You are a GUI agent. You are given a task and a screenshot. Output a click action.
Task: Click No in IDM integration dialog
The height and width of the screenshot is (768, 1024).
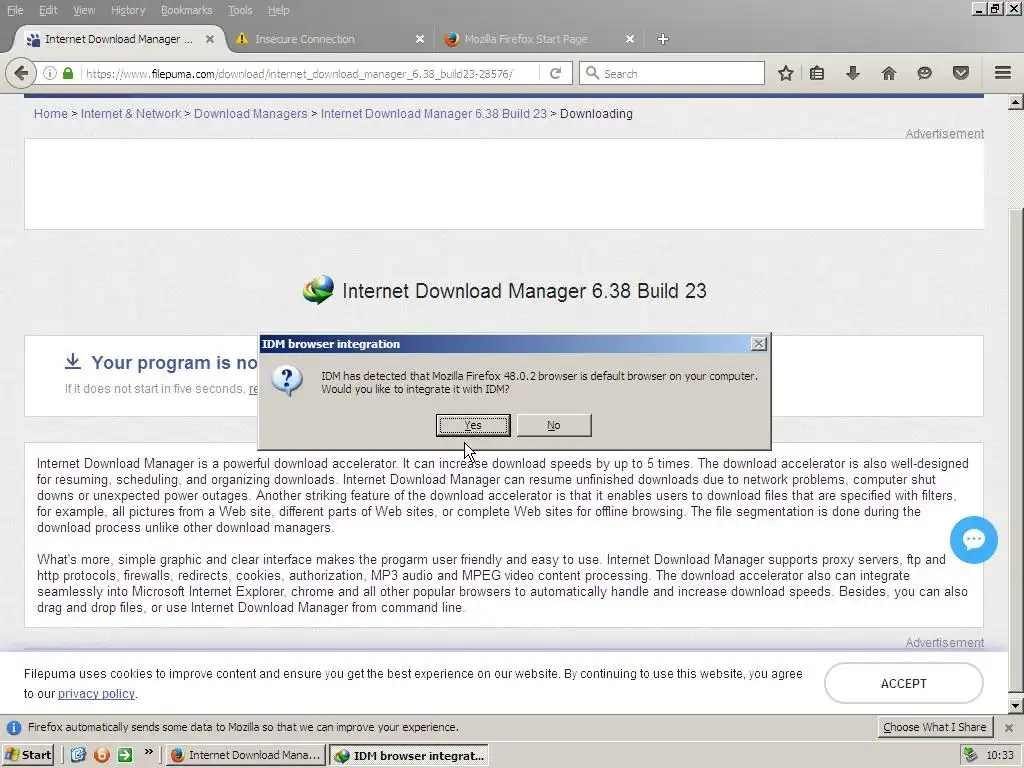pyautogui.click(x=554, y=425)
